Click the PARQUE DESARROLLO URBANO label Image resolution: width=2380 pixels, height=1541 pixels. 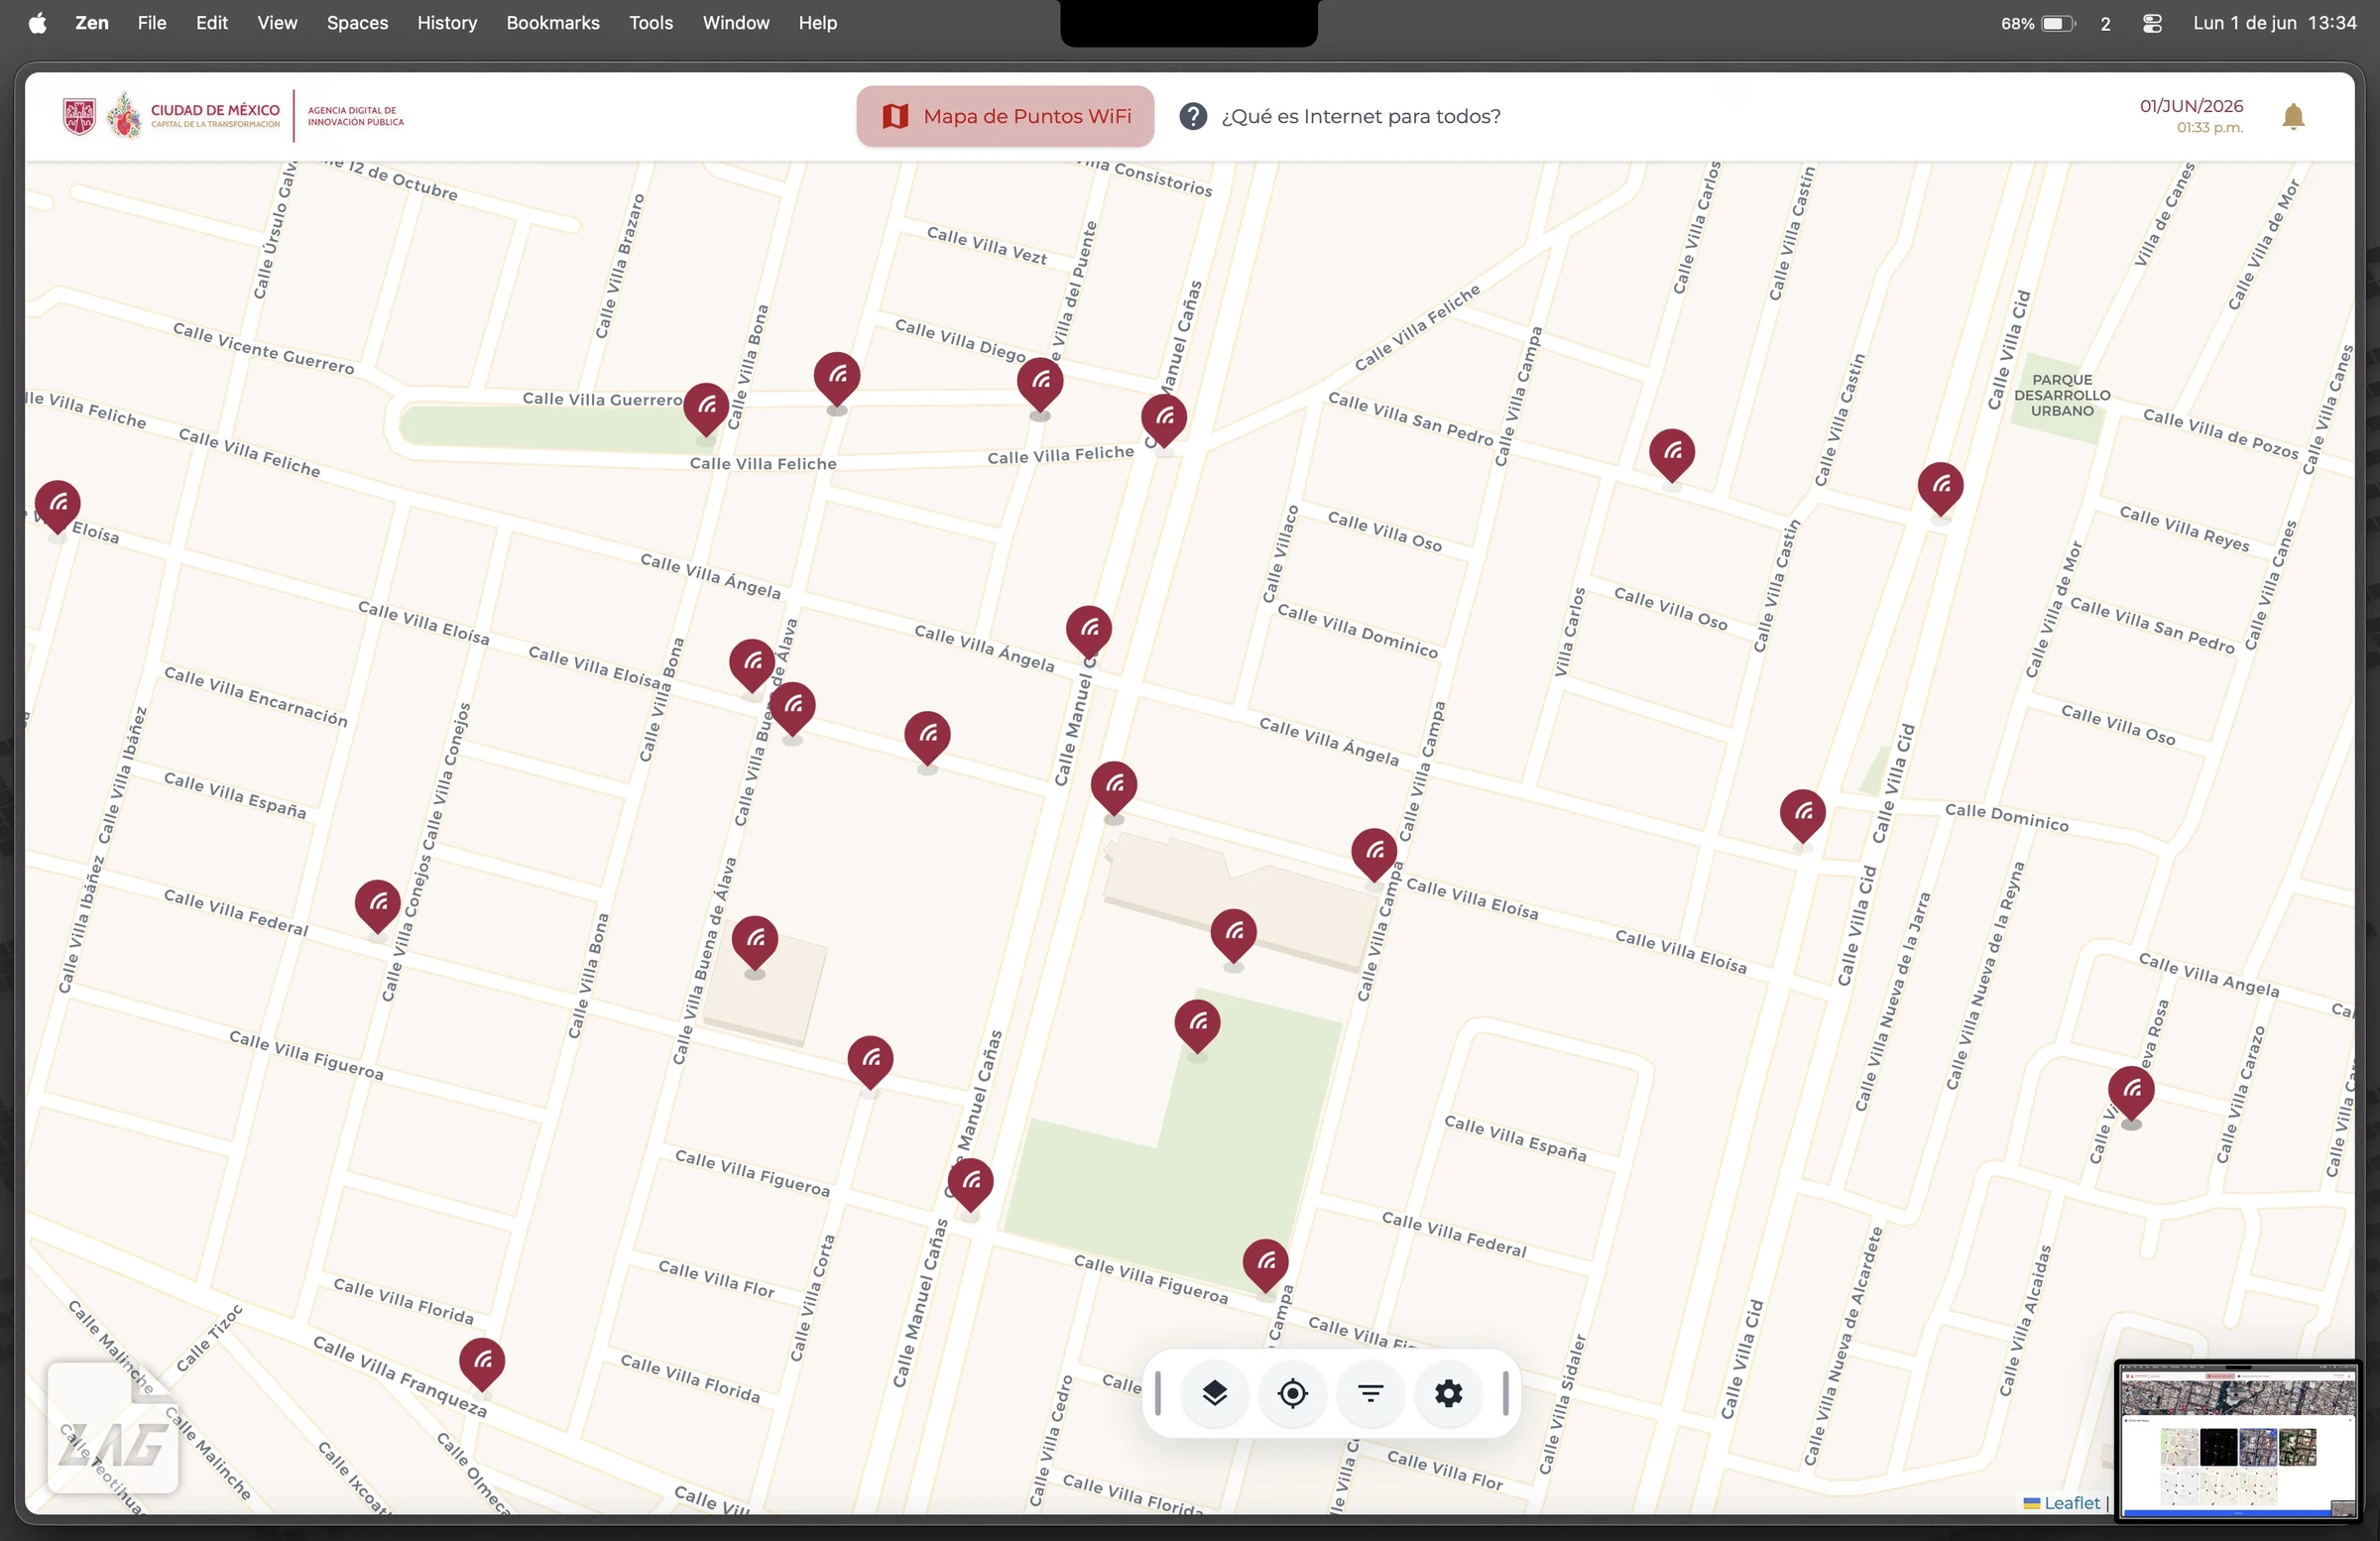pos(2062,395)
